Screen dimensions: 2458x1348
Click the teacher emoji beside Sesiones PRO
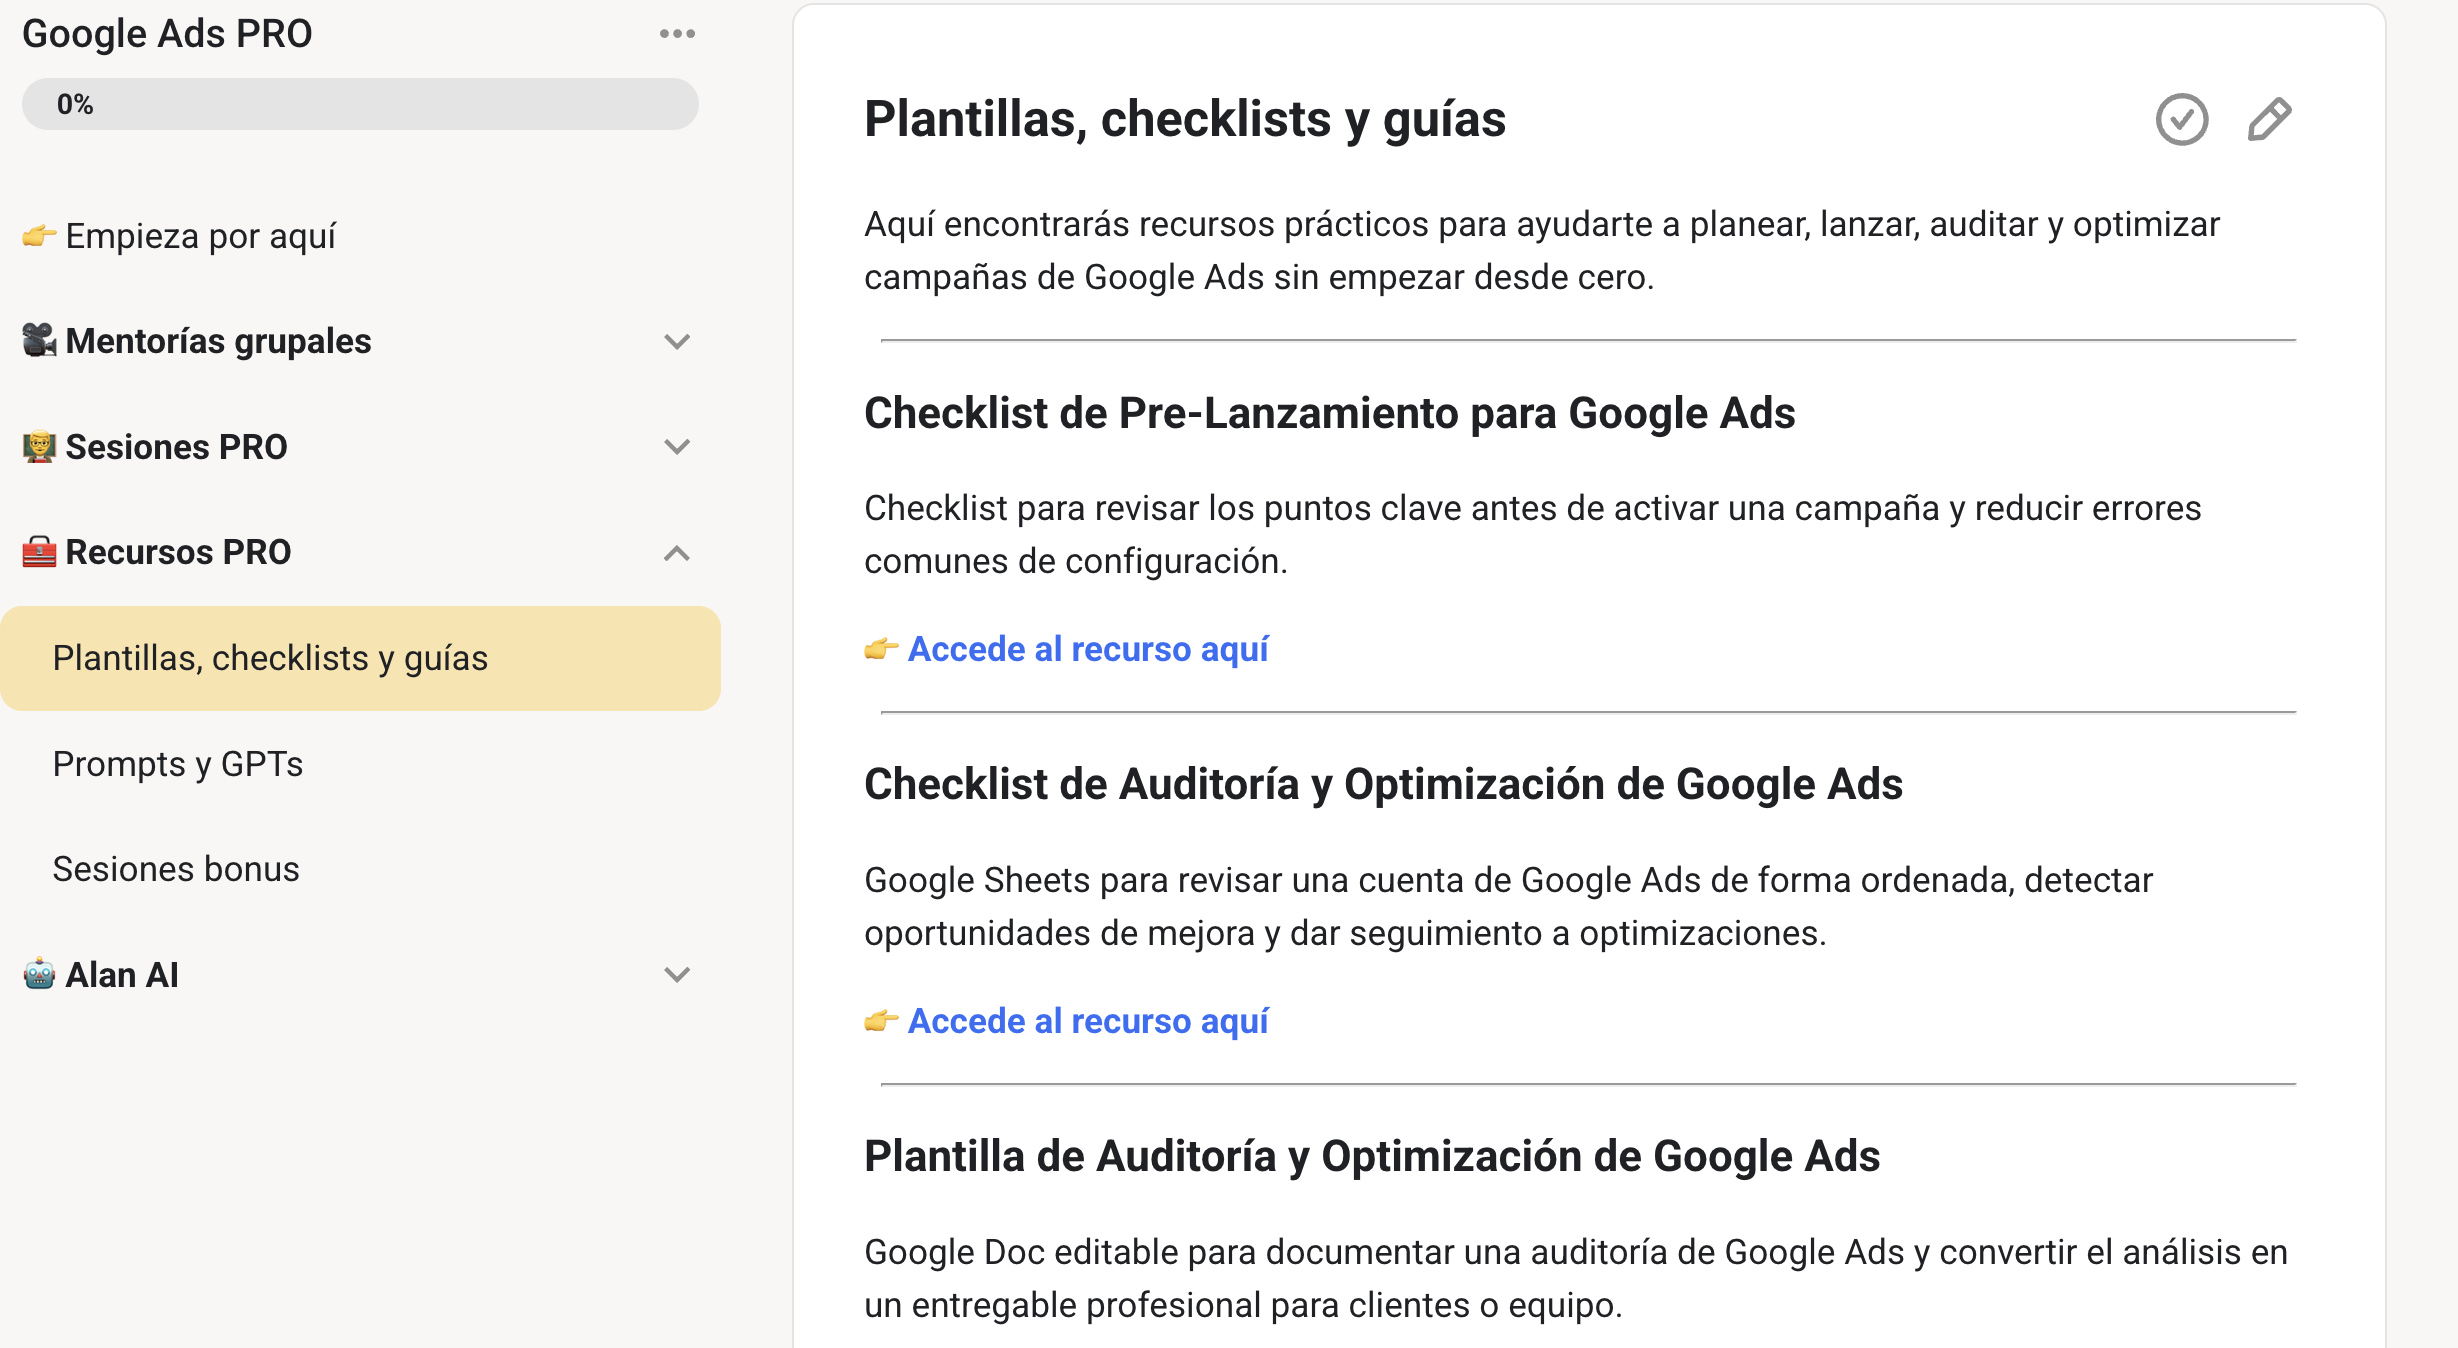click(x=39, y=446)
